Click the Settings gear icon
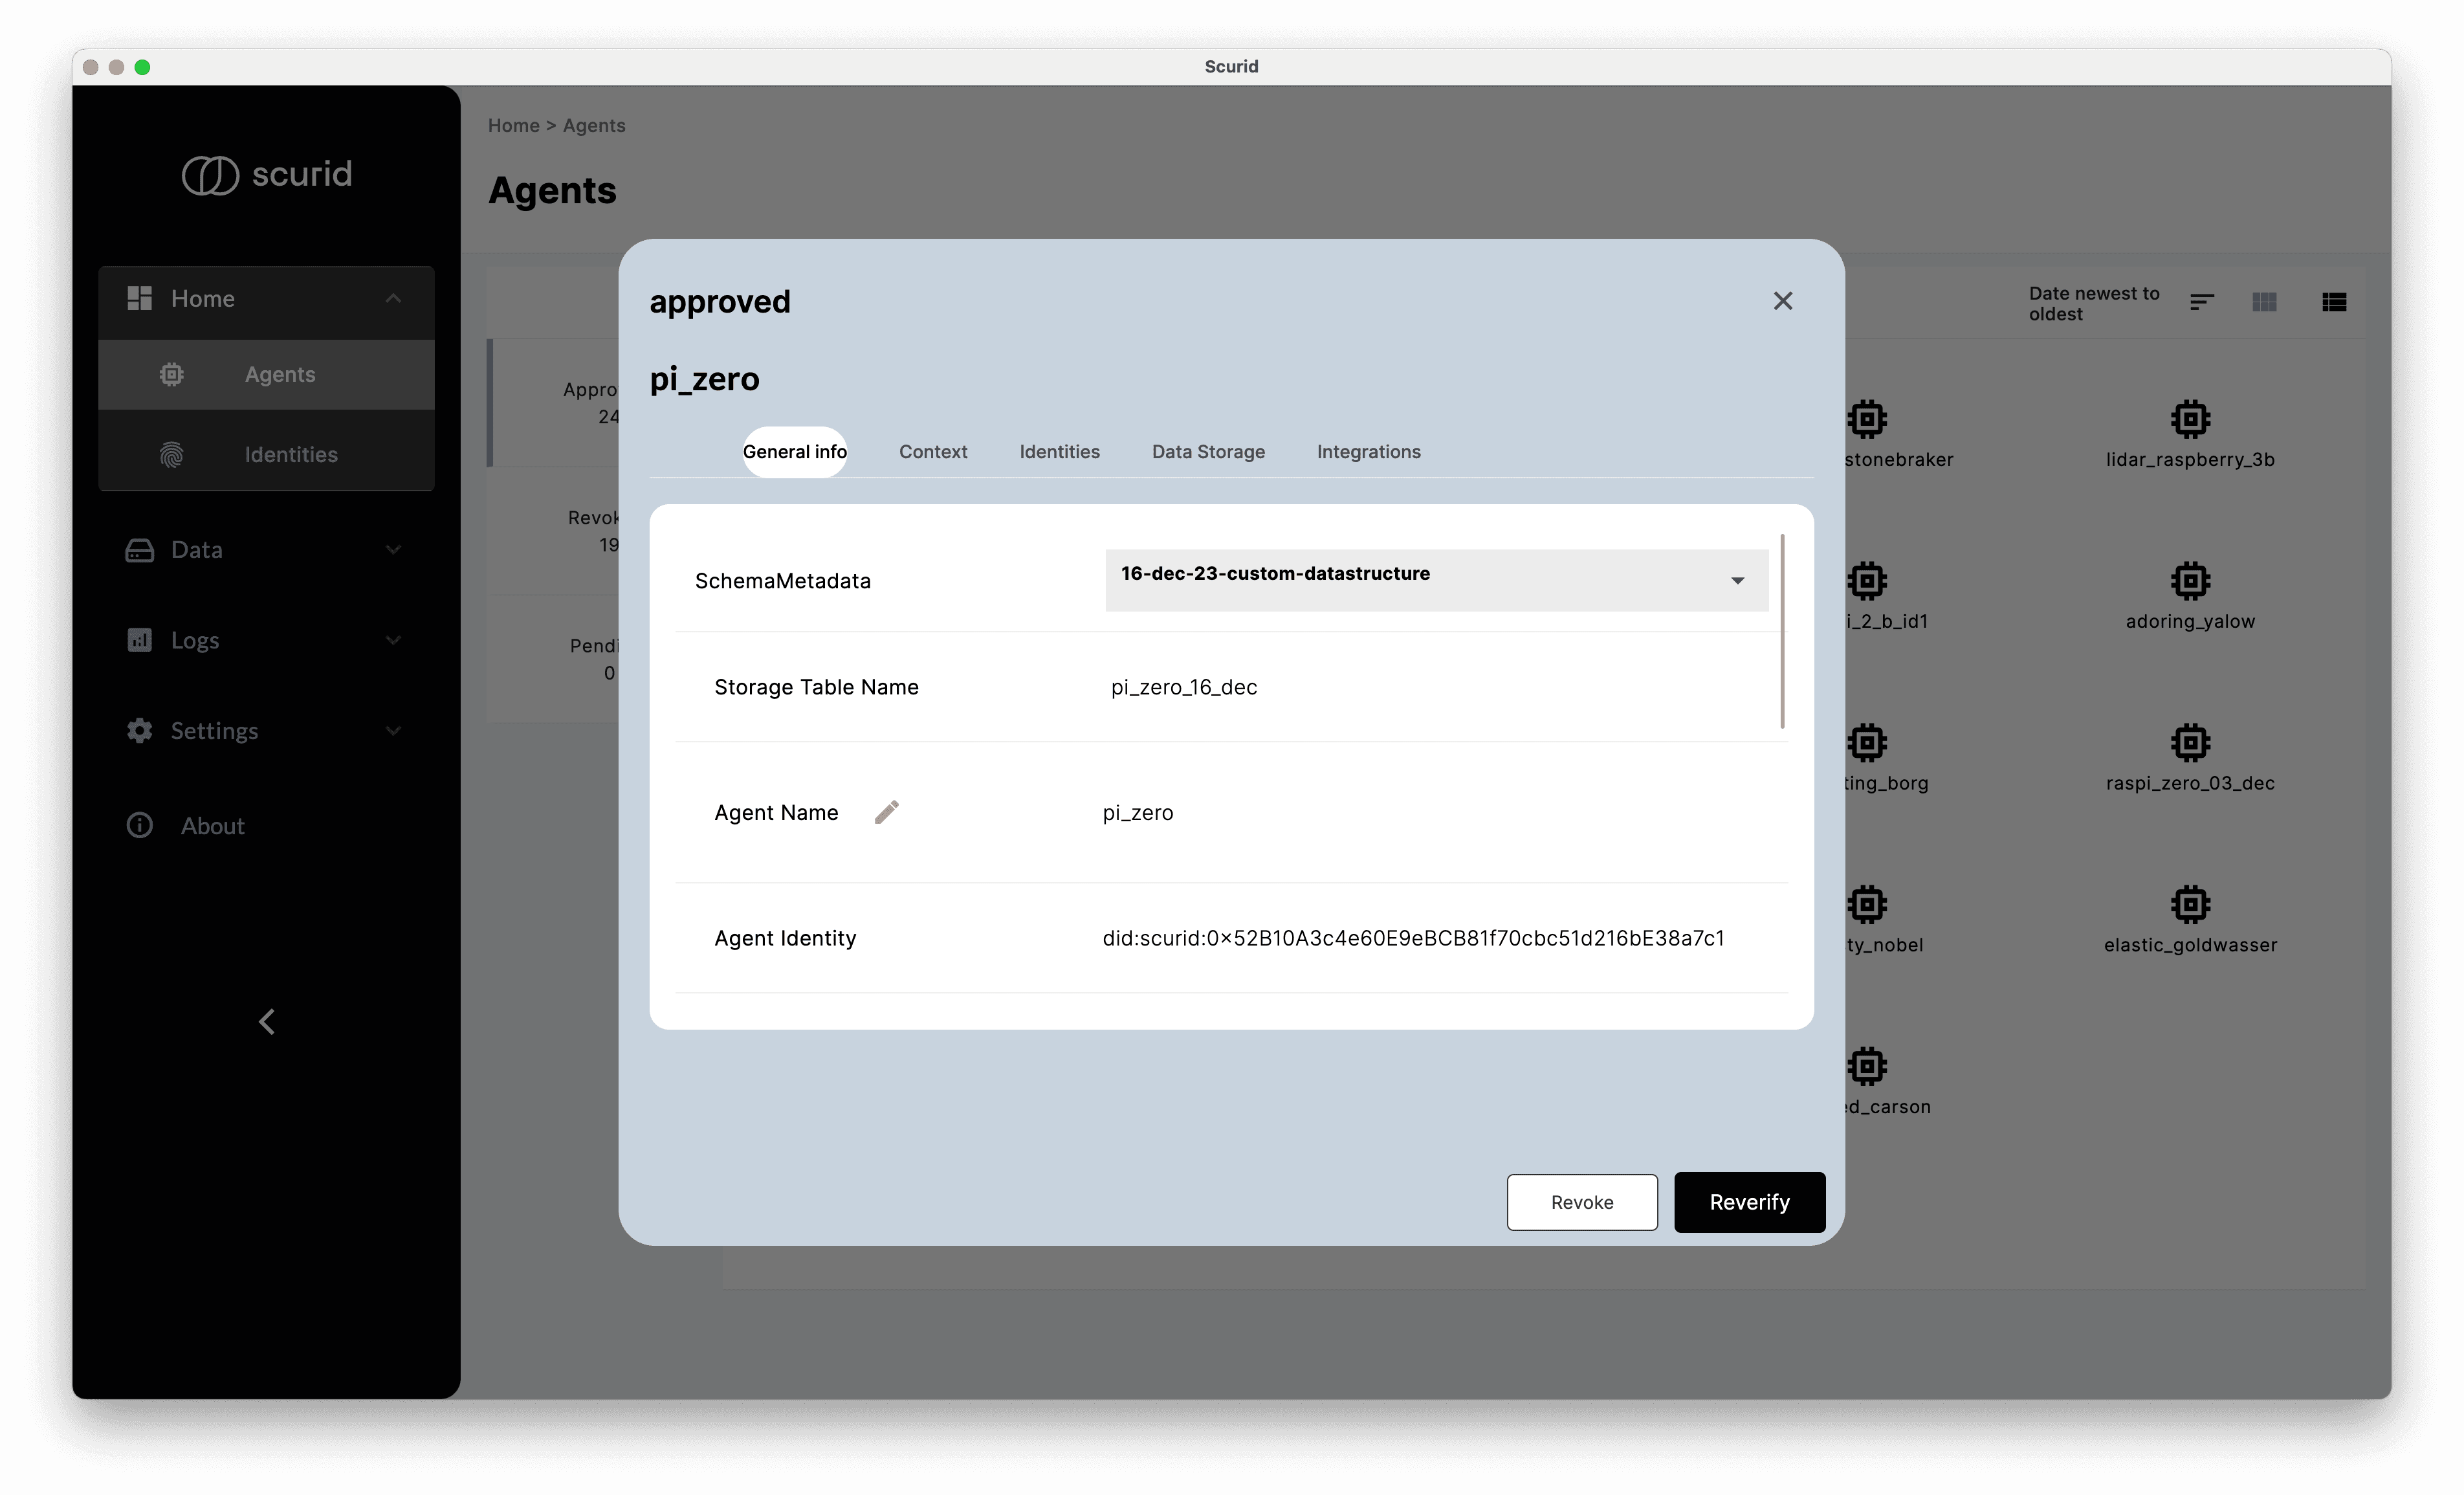Viewport: 2464px width, 1495px height. [x=139, y=730]
